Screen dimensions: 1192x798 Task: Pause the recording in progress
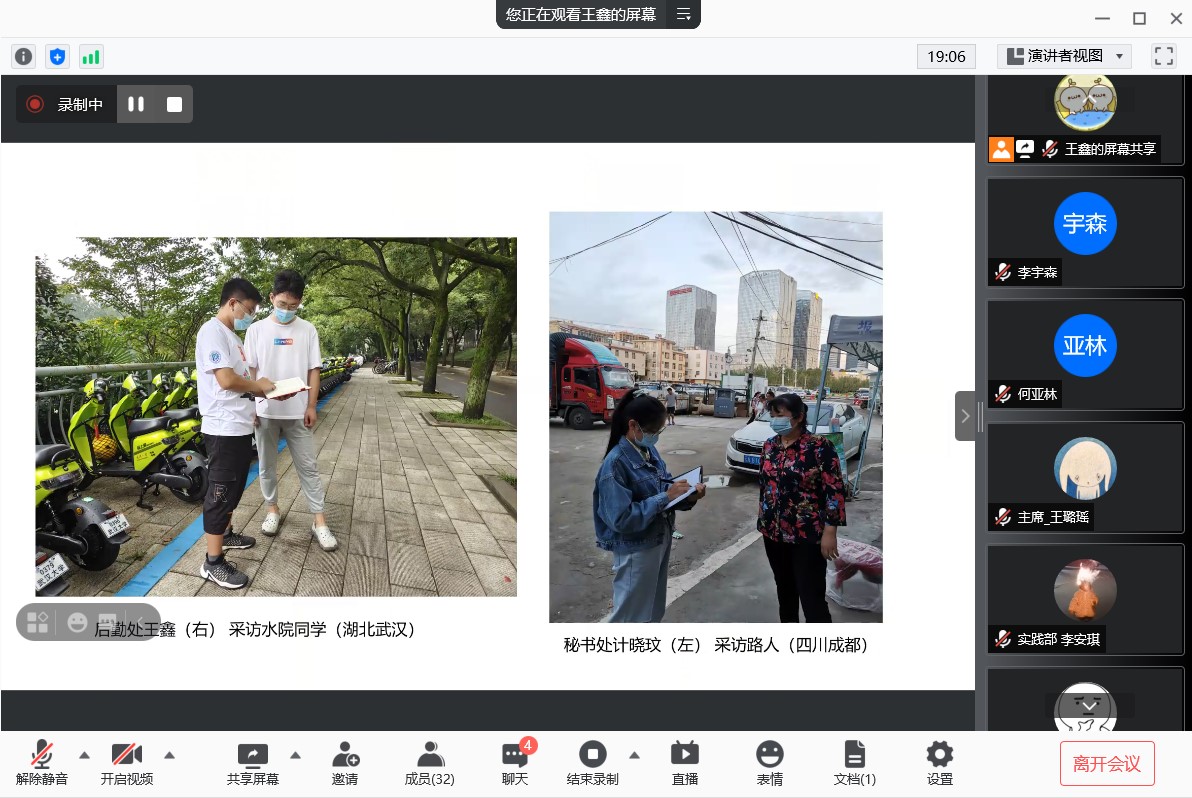click(x=136, y=104)
